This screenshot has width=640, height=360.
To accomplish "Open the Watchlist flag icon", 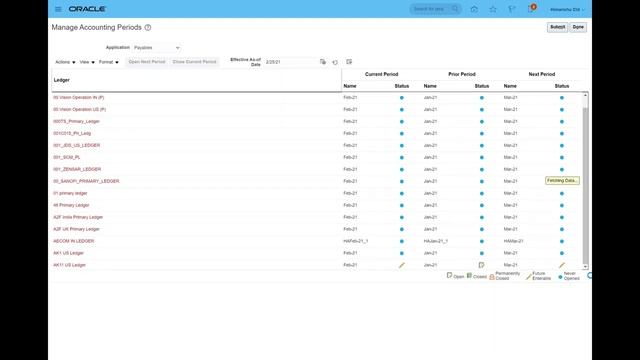I will (x=511, y=9).
